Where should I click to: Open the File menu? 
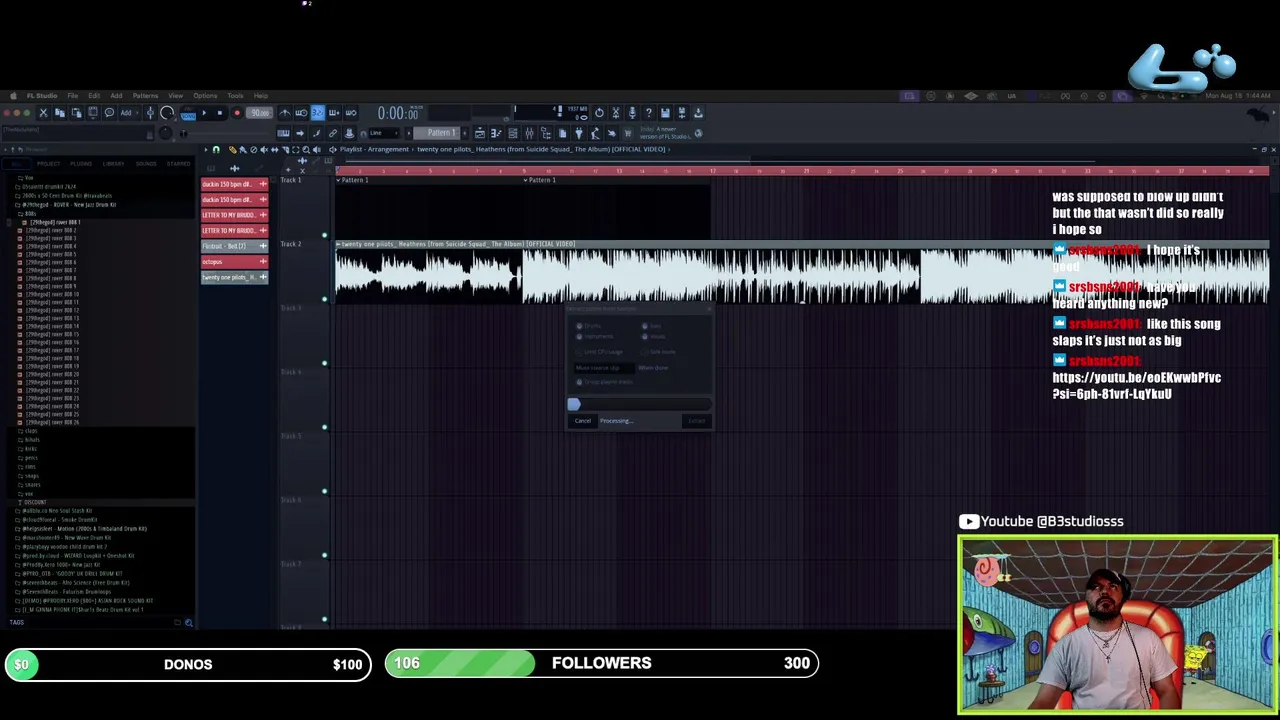click(x=73, y=96)
